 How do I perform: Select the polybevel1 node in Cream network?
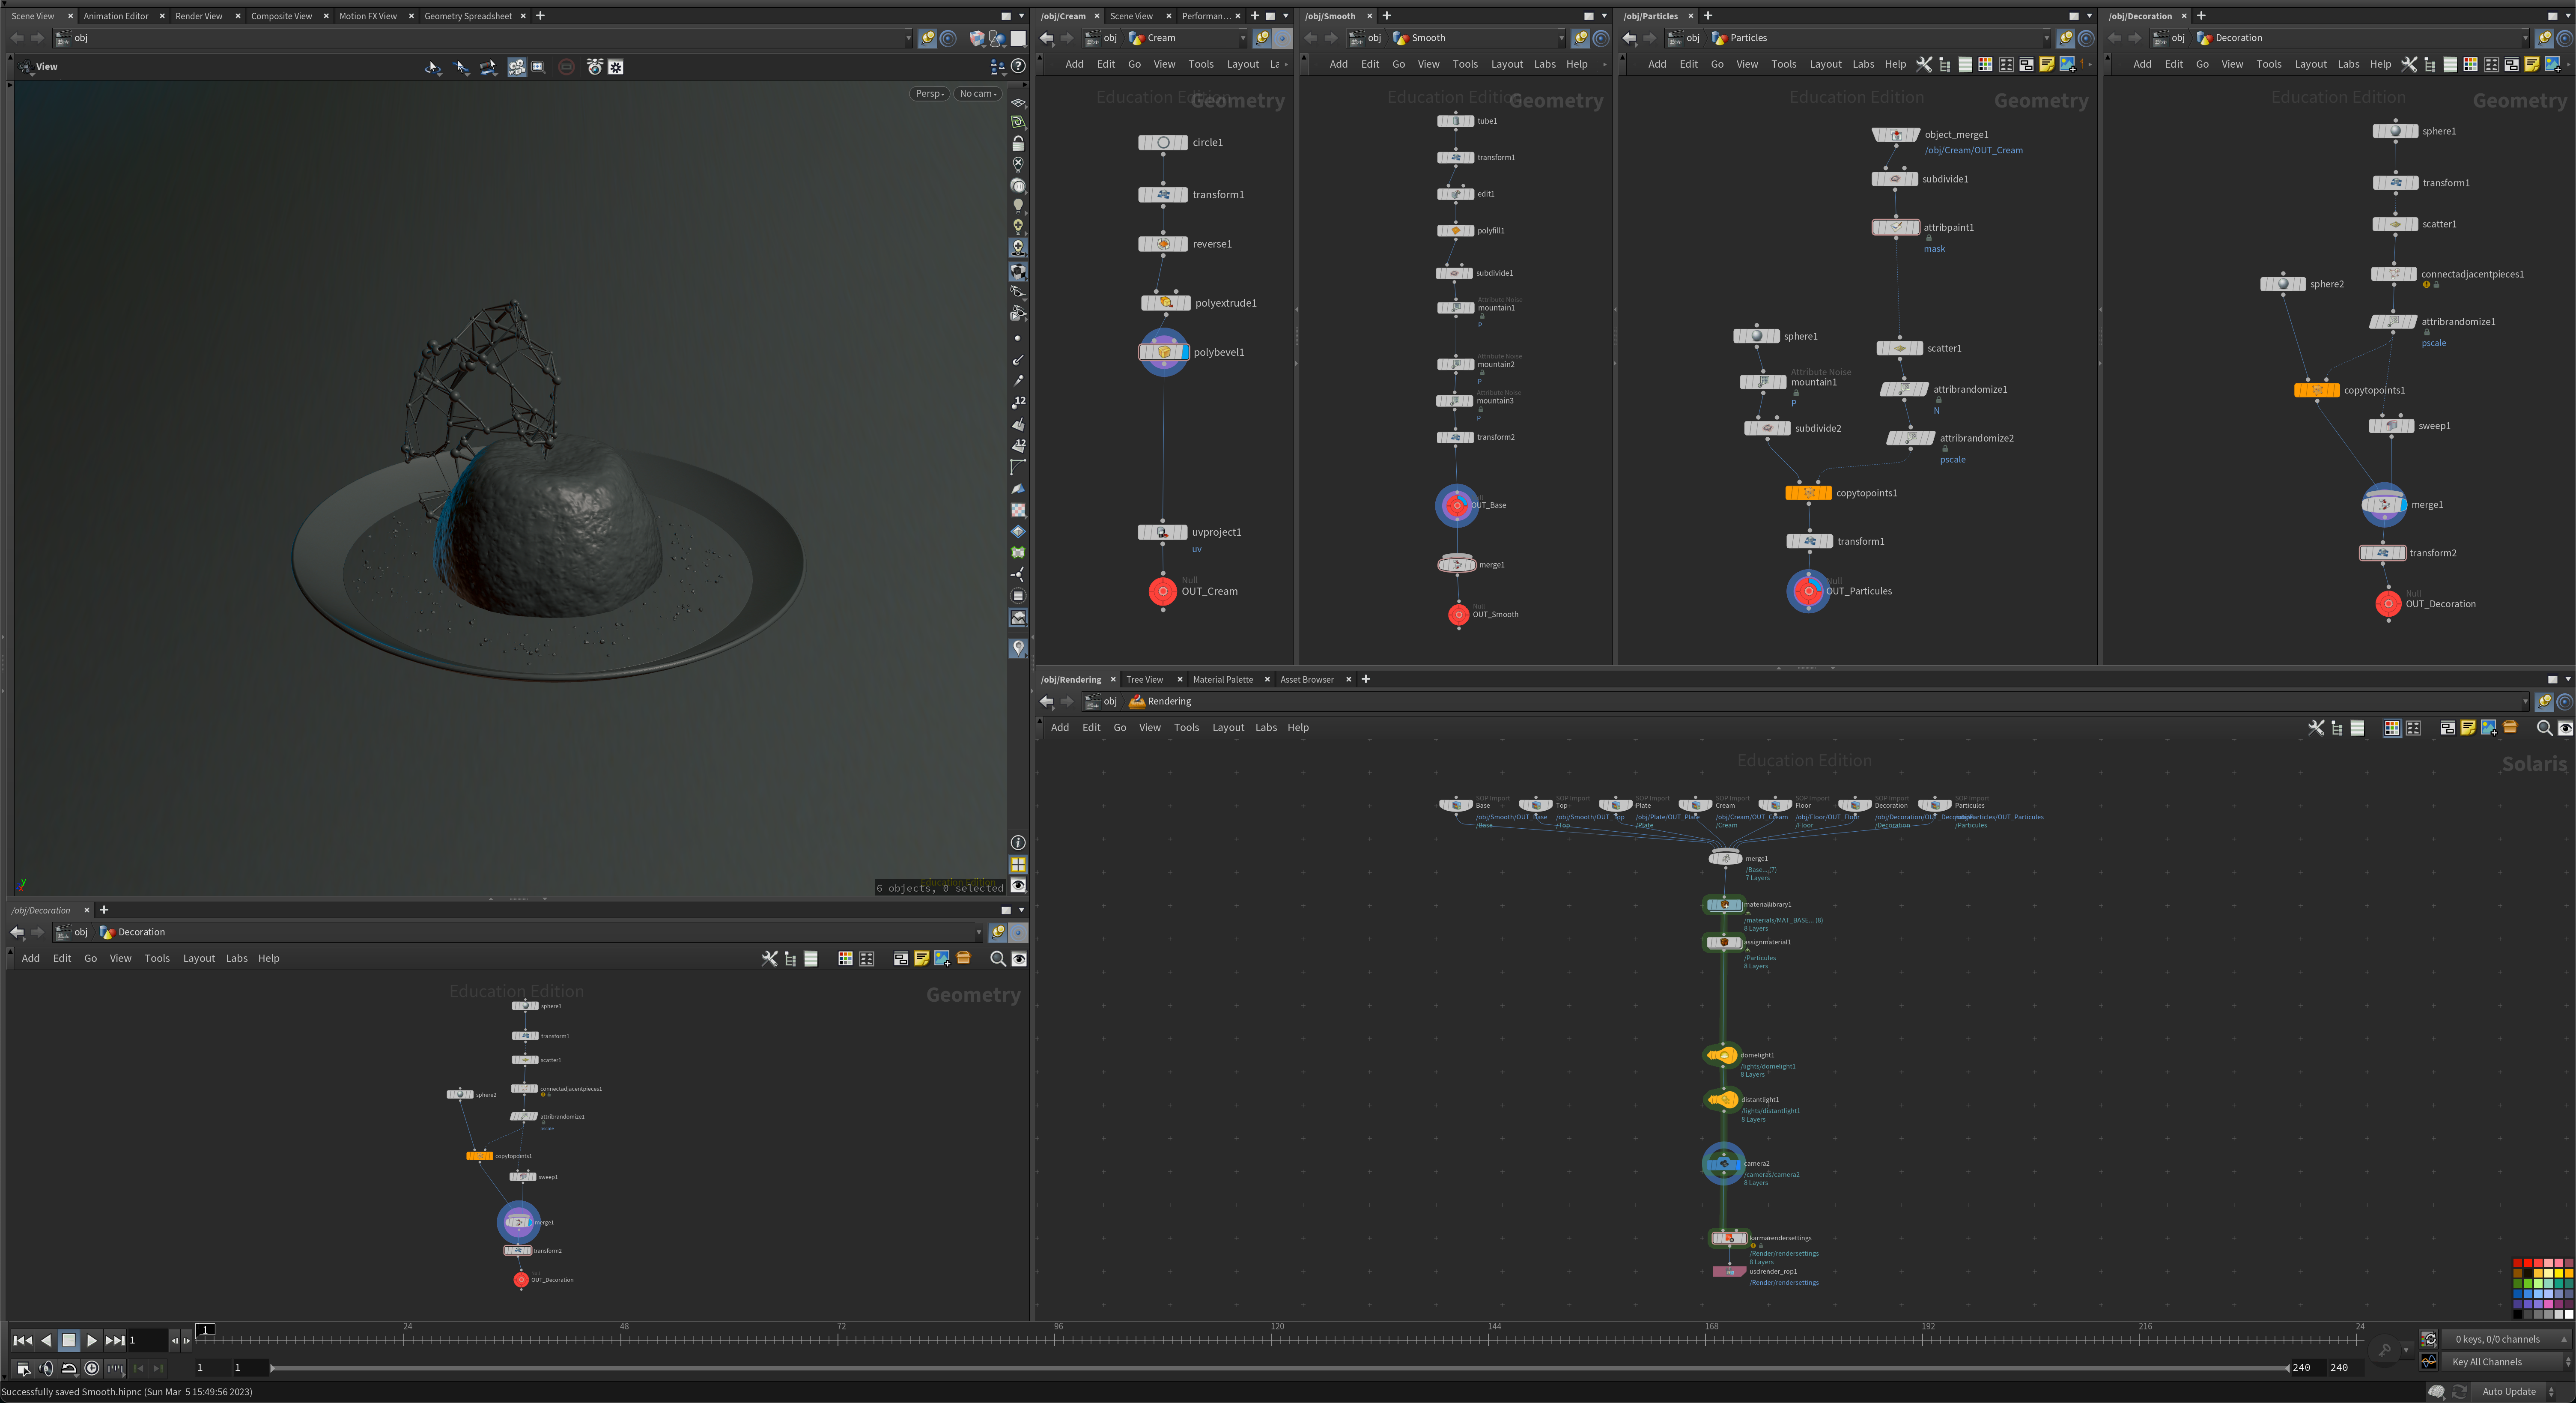(1163, 352)
